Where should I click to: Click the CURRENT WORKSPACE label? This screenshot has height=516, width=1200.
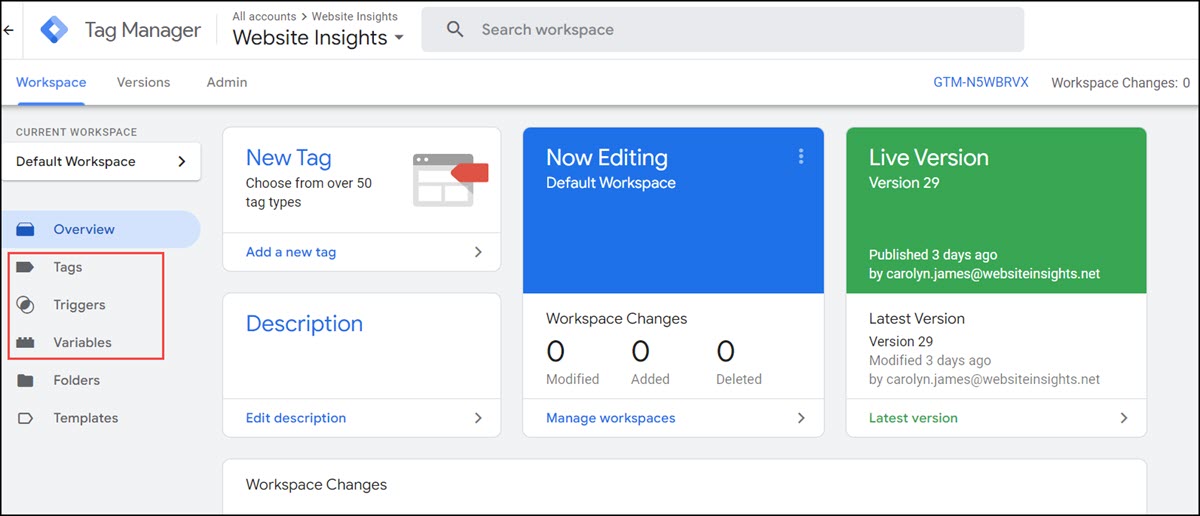pyautogui.click(x=77, y=132)
